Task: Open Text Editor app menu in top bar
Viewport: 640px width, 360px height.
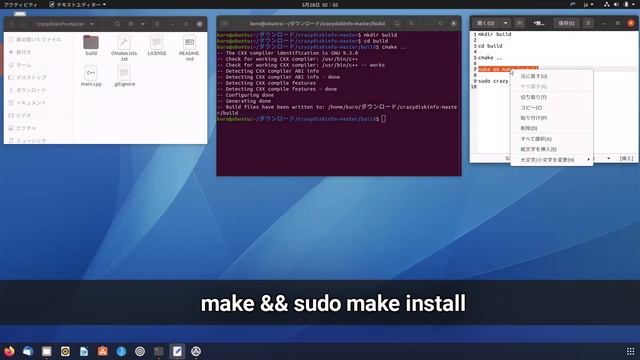Action: (77, 4)
